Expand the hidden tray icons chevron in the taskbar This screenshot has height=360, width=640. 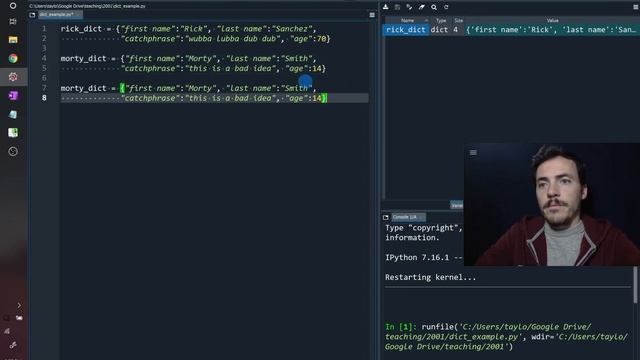point(19,305)
